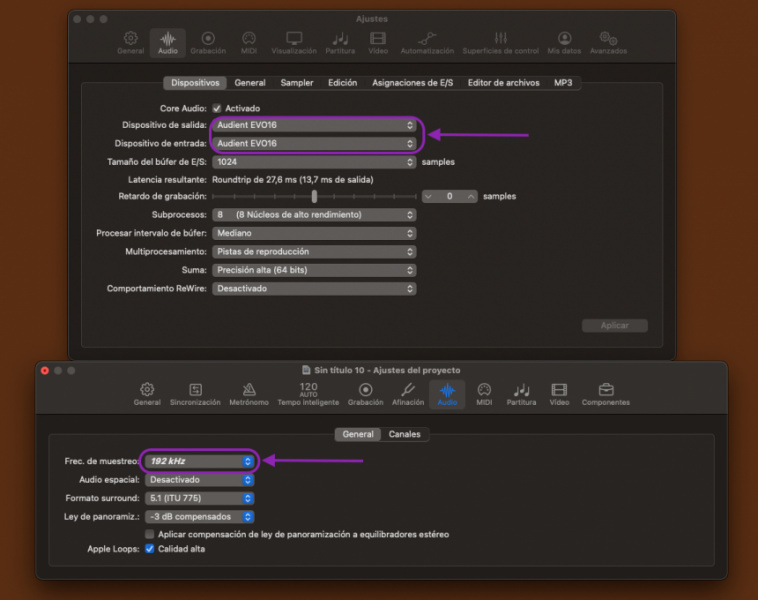758x600 pixels.
Task: Open Dispositivo de entrada dropdown
Action: (x=314, y=143)
